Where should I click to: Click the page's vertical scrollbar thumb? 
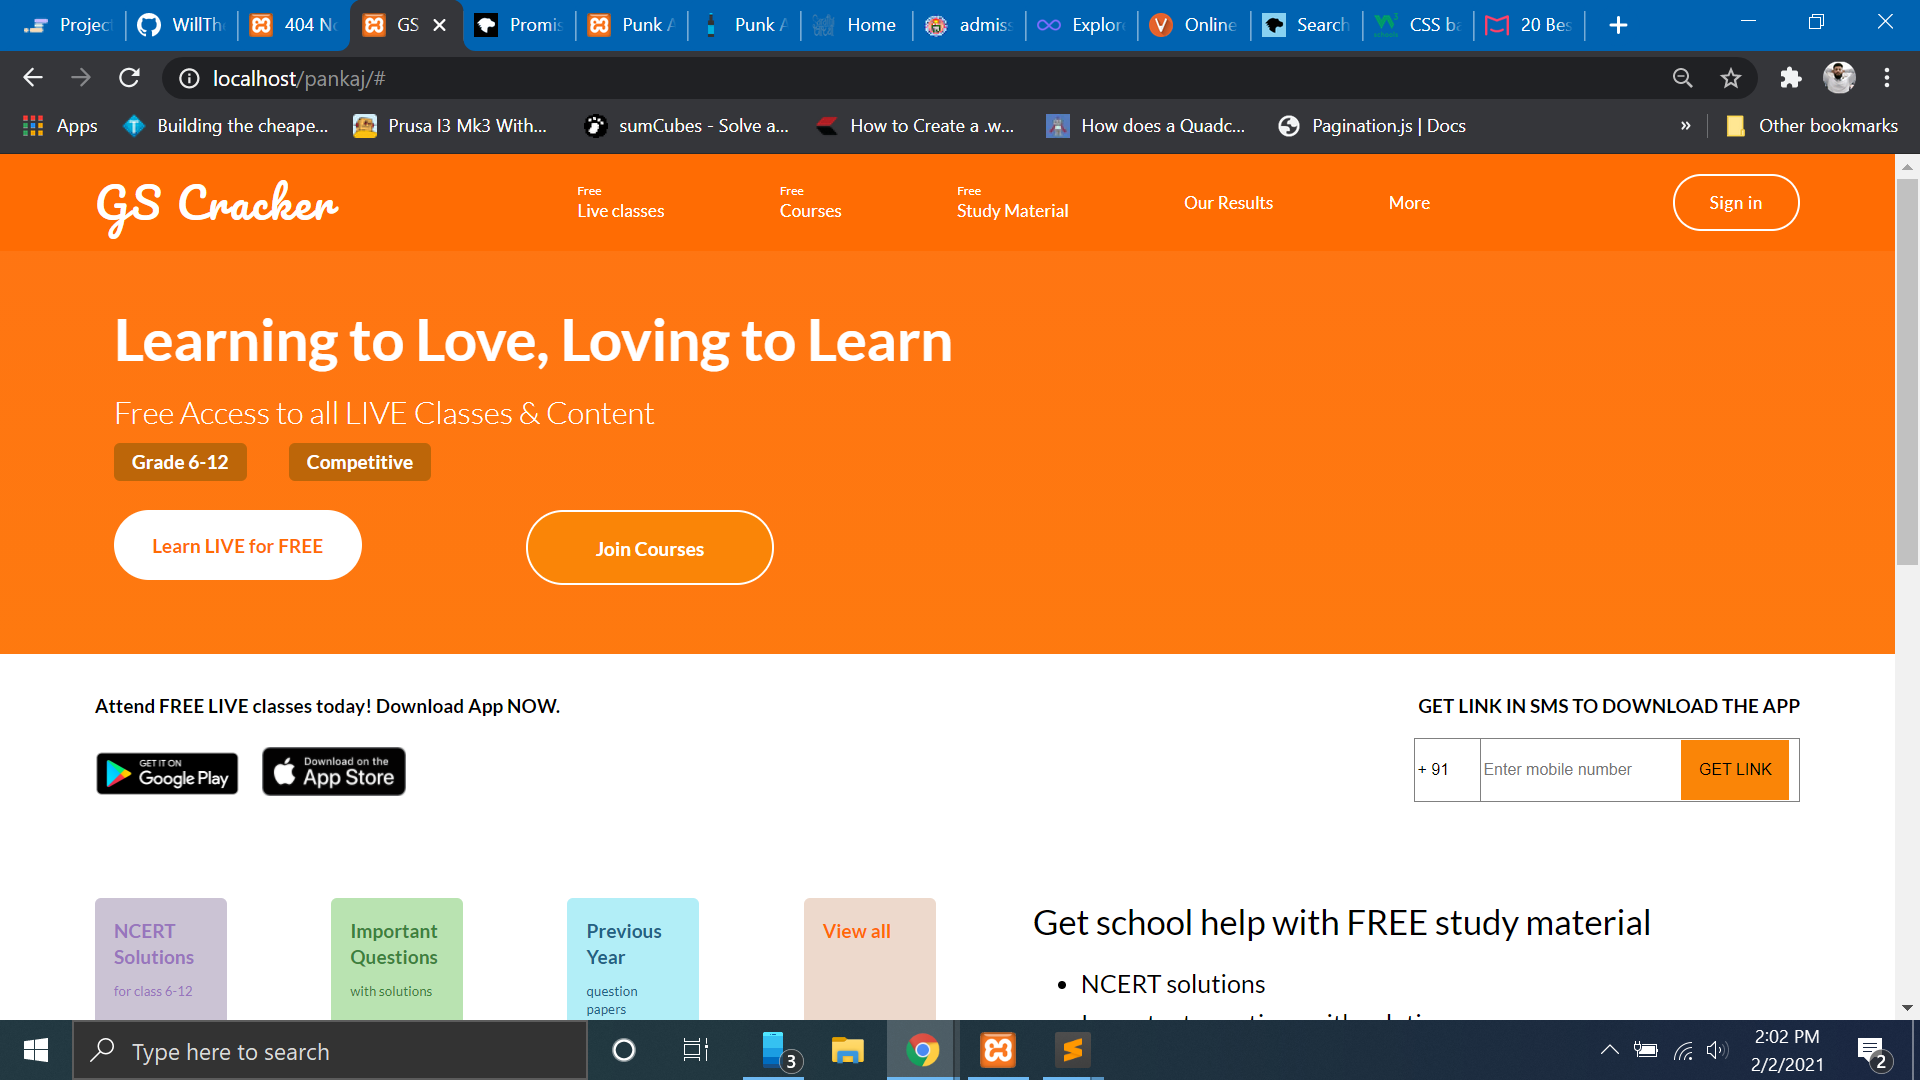1907,370
